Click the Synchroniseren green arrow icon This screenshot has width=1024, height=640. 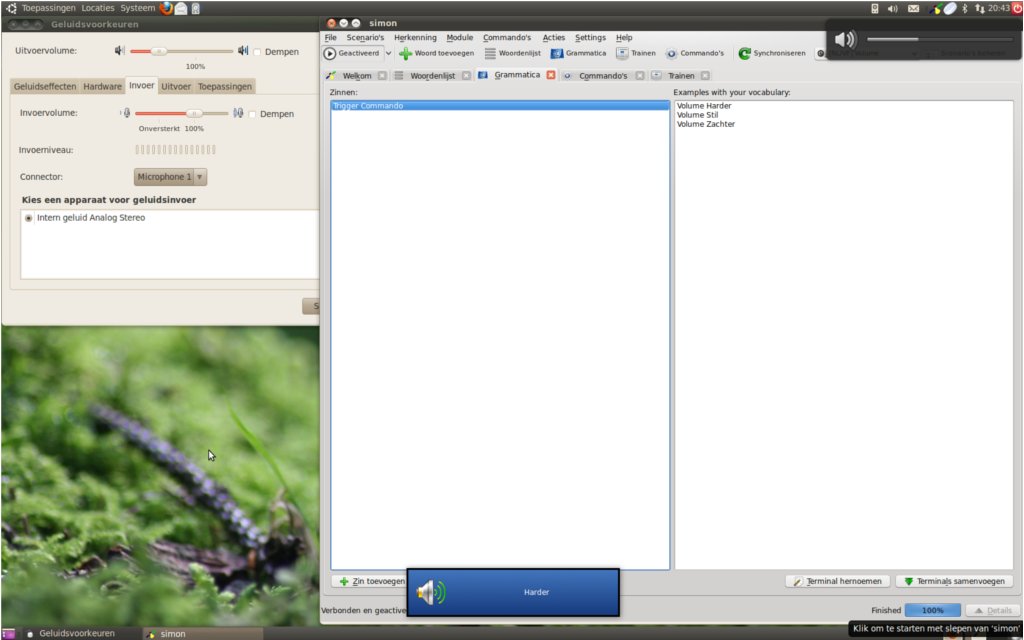744,54
